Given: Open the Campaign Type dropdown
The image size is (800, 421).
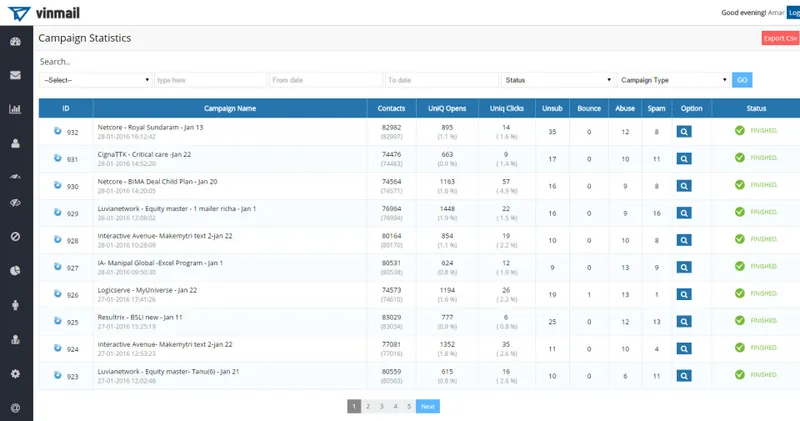Looking at the screenshot, I should click(x=673, y=80).
